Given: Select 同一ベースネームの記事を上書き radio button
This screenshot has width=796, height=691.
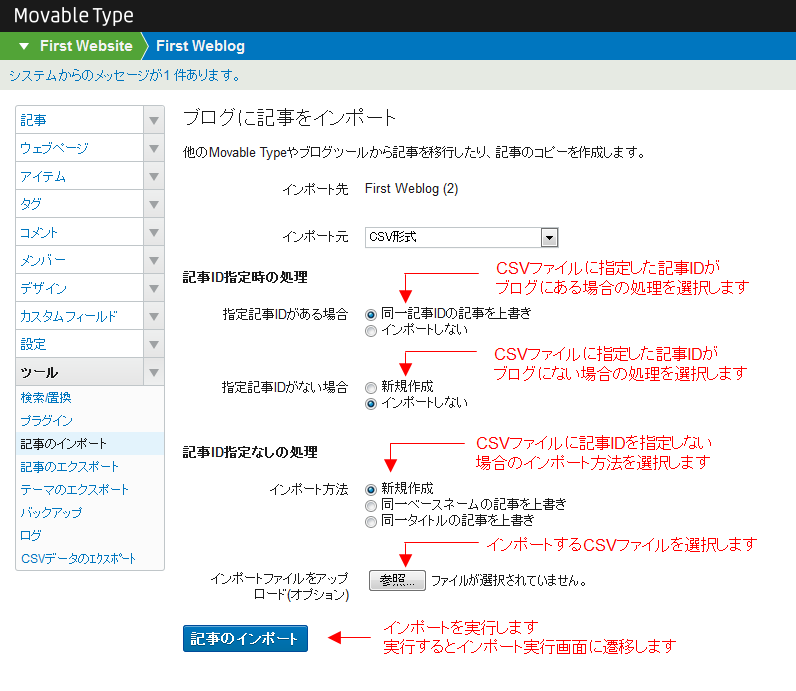Looking at the screenshot, I should tap(371, 506).
